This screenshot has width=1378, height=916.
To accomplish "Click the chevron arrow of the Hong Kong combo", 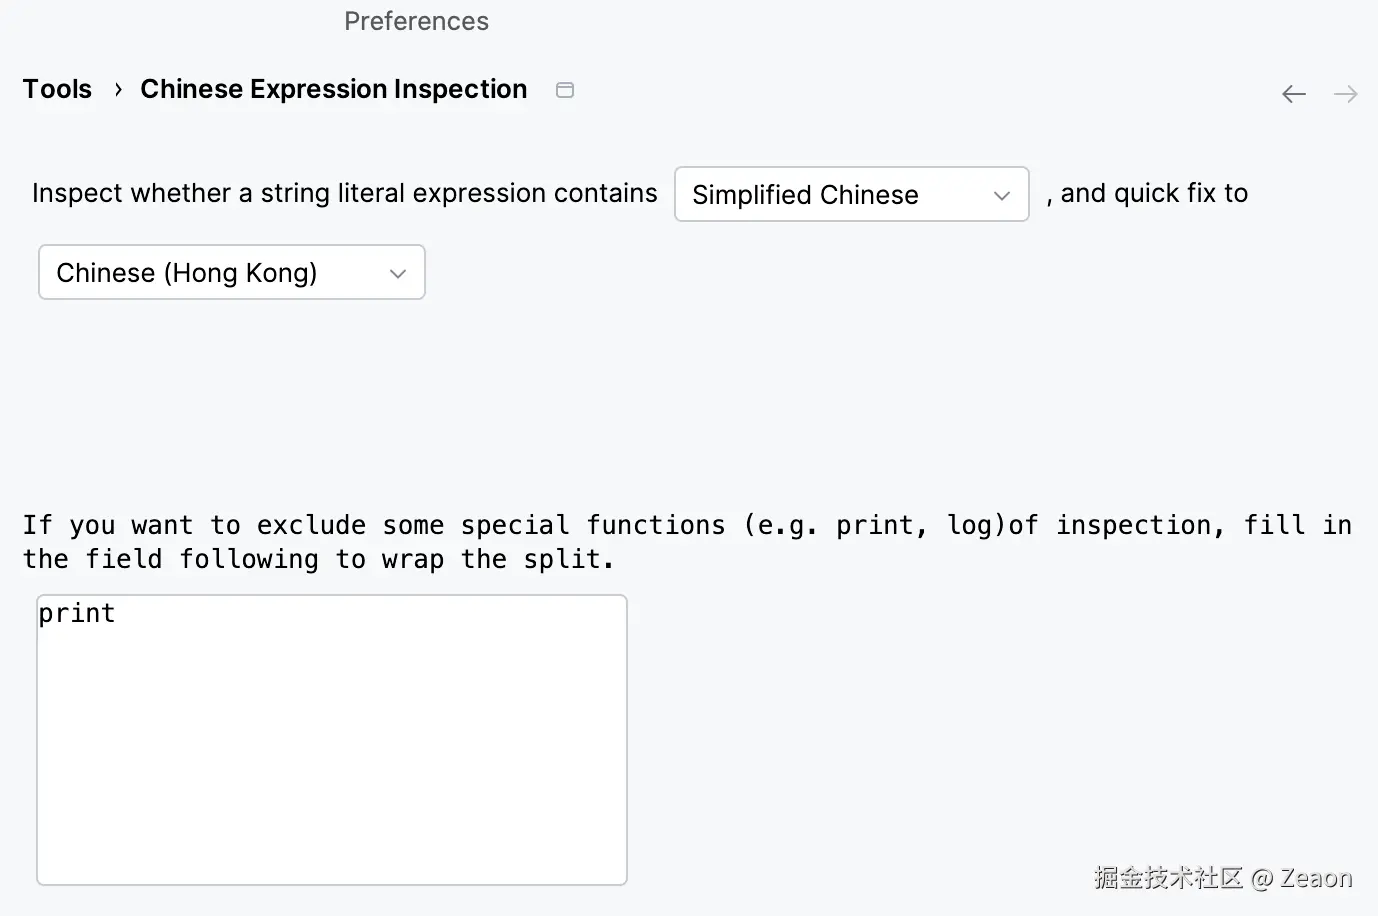I will [398, 273].
